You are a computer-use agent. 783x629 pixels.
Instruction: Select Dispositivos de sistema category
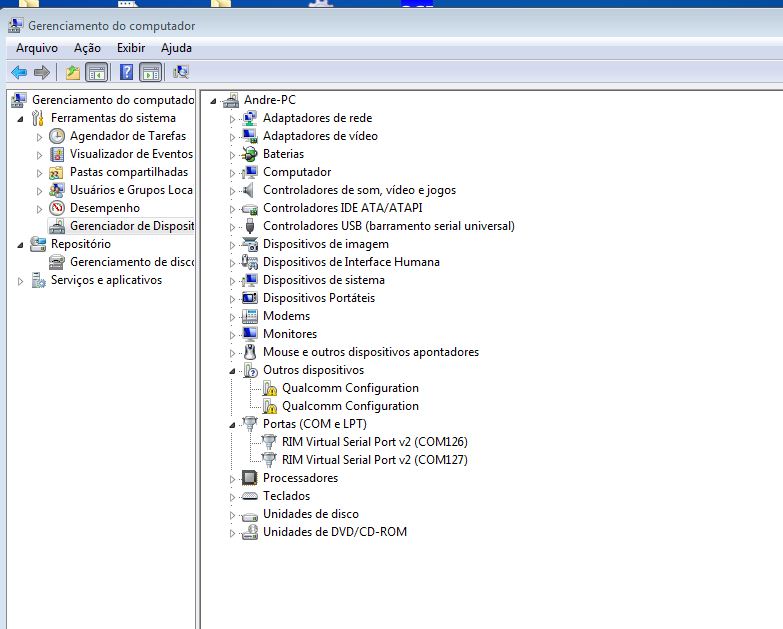pos(324,280)
